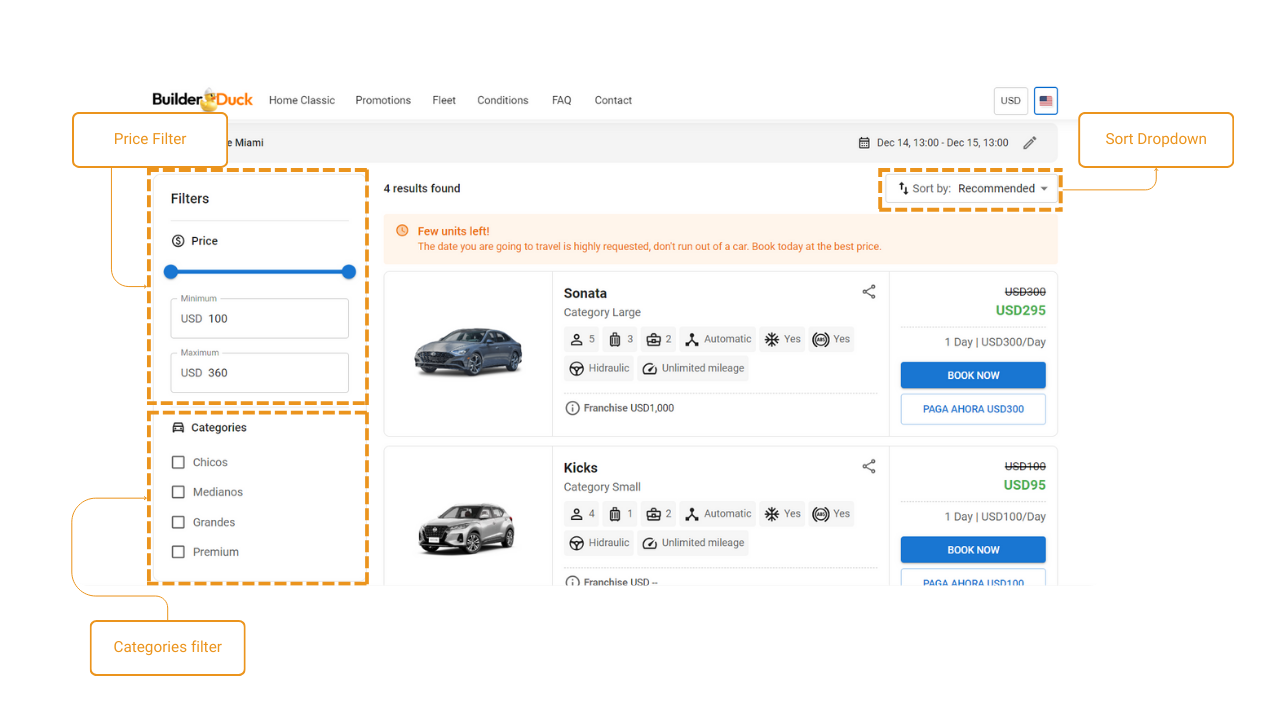Image resolution: width=1280 pixels, height=720 pixels.
Task: Select the Grandes category checkbox
Action: click(x=178, y=522)
